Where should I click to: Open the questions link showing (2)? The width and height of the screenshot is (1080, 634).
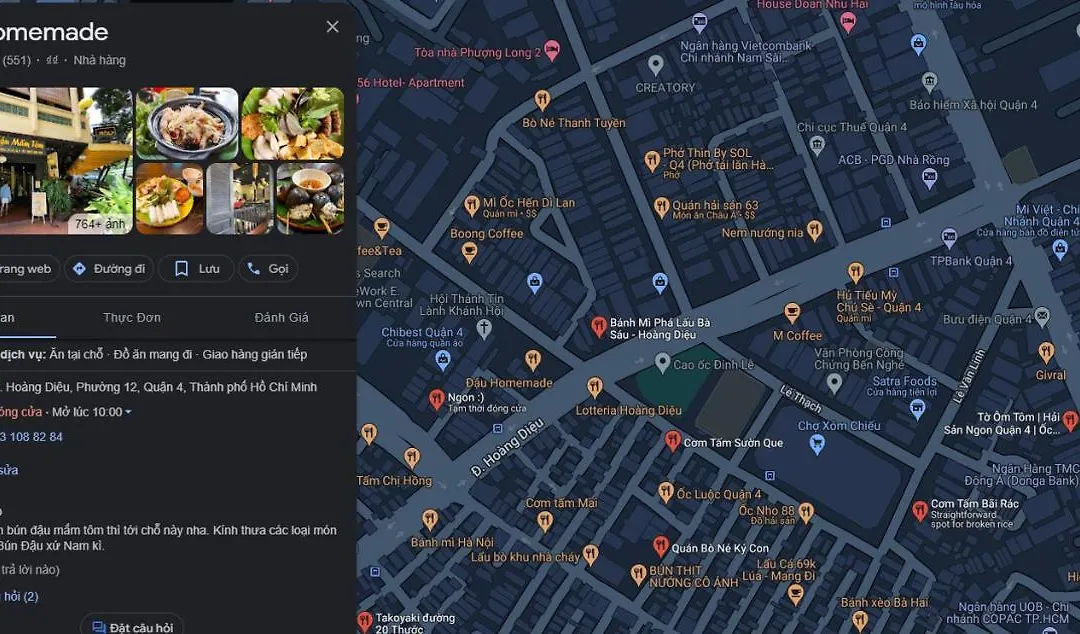[x=19, y=597]
